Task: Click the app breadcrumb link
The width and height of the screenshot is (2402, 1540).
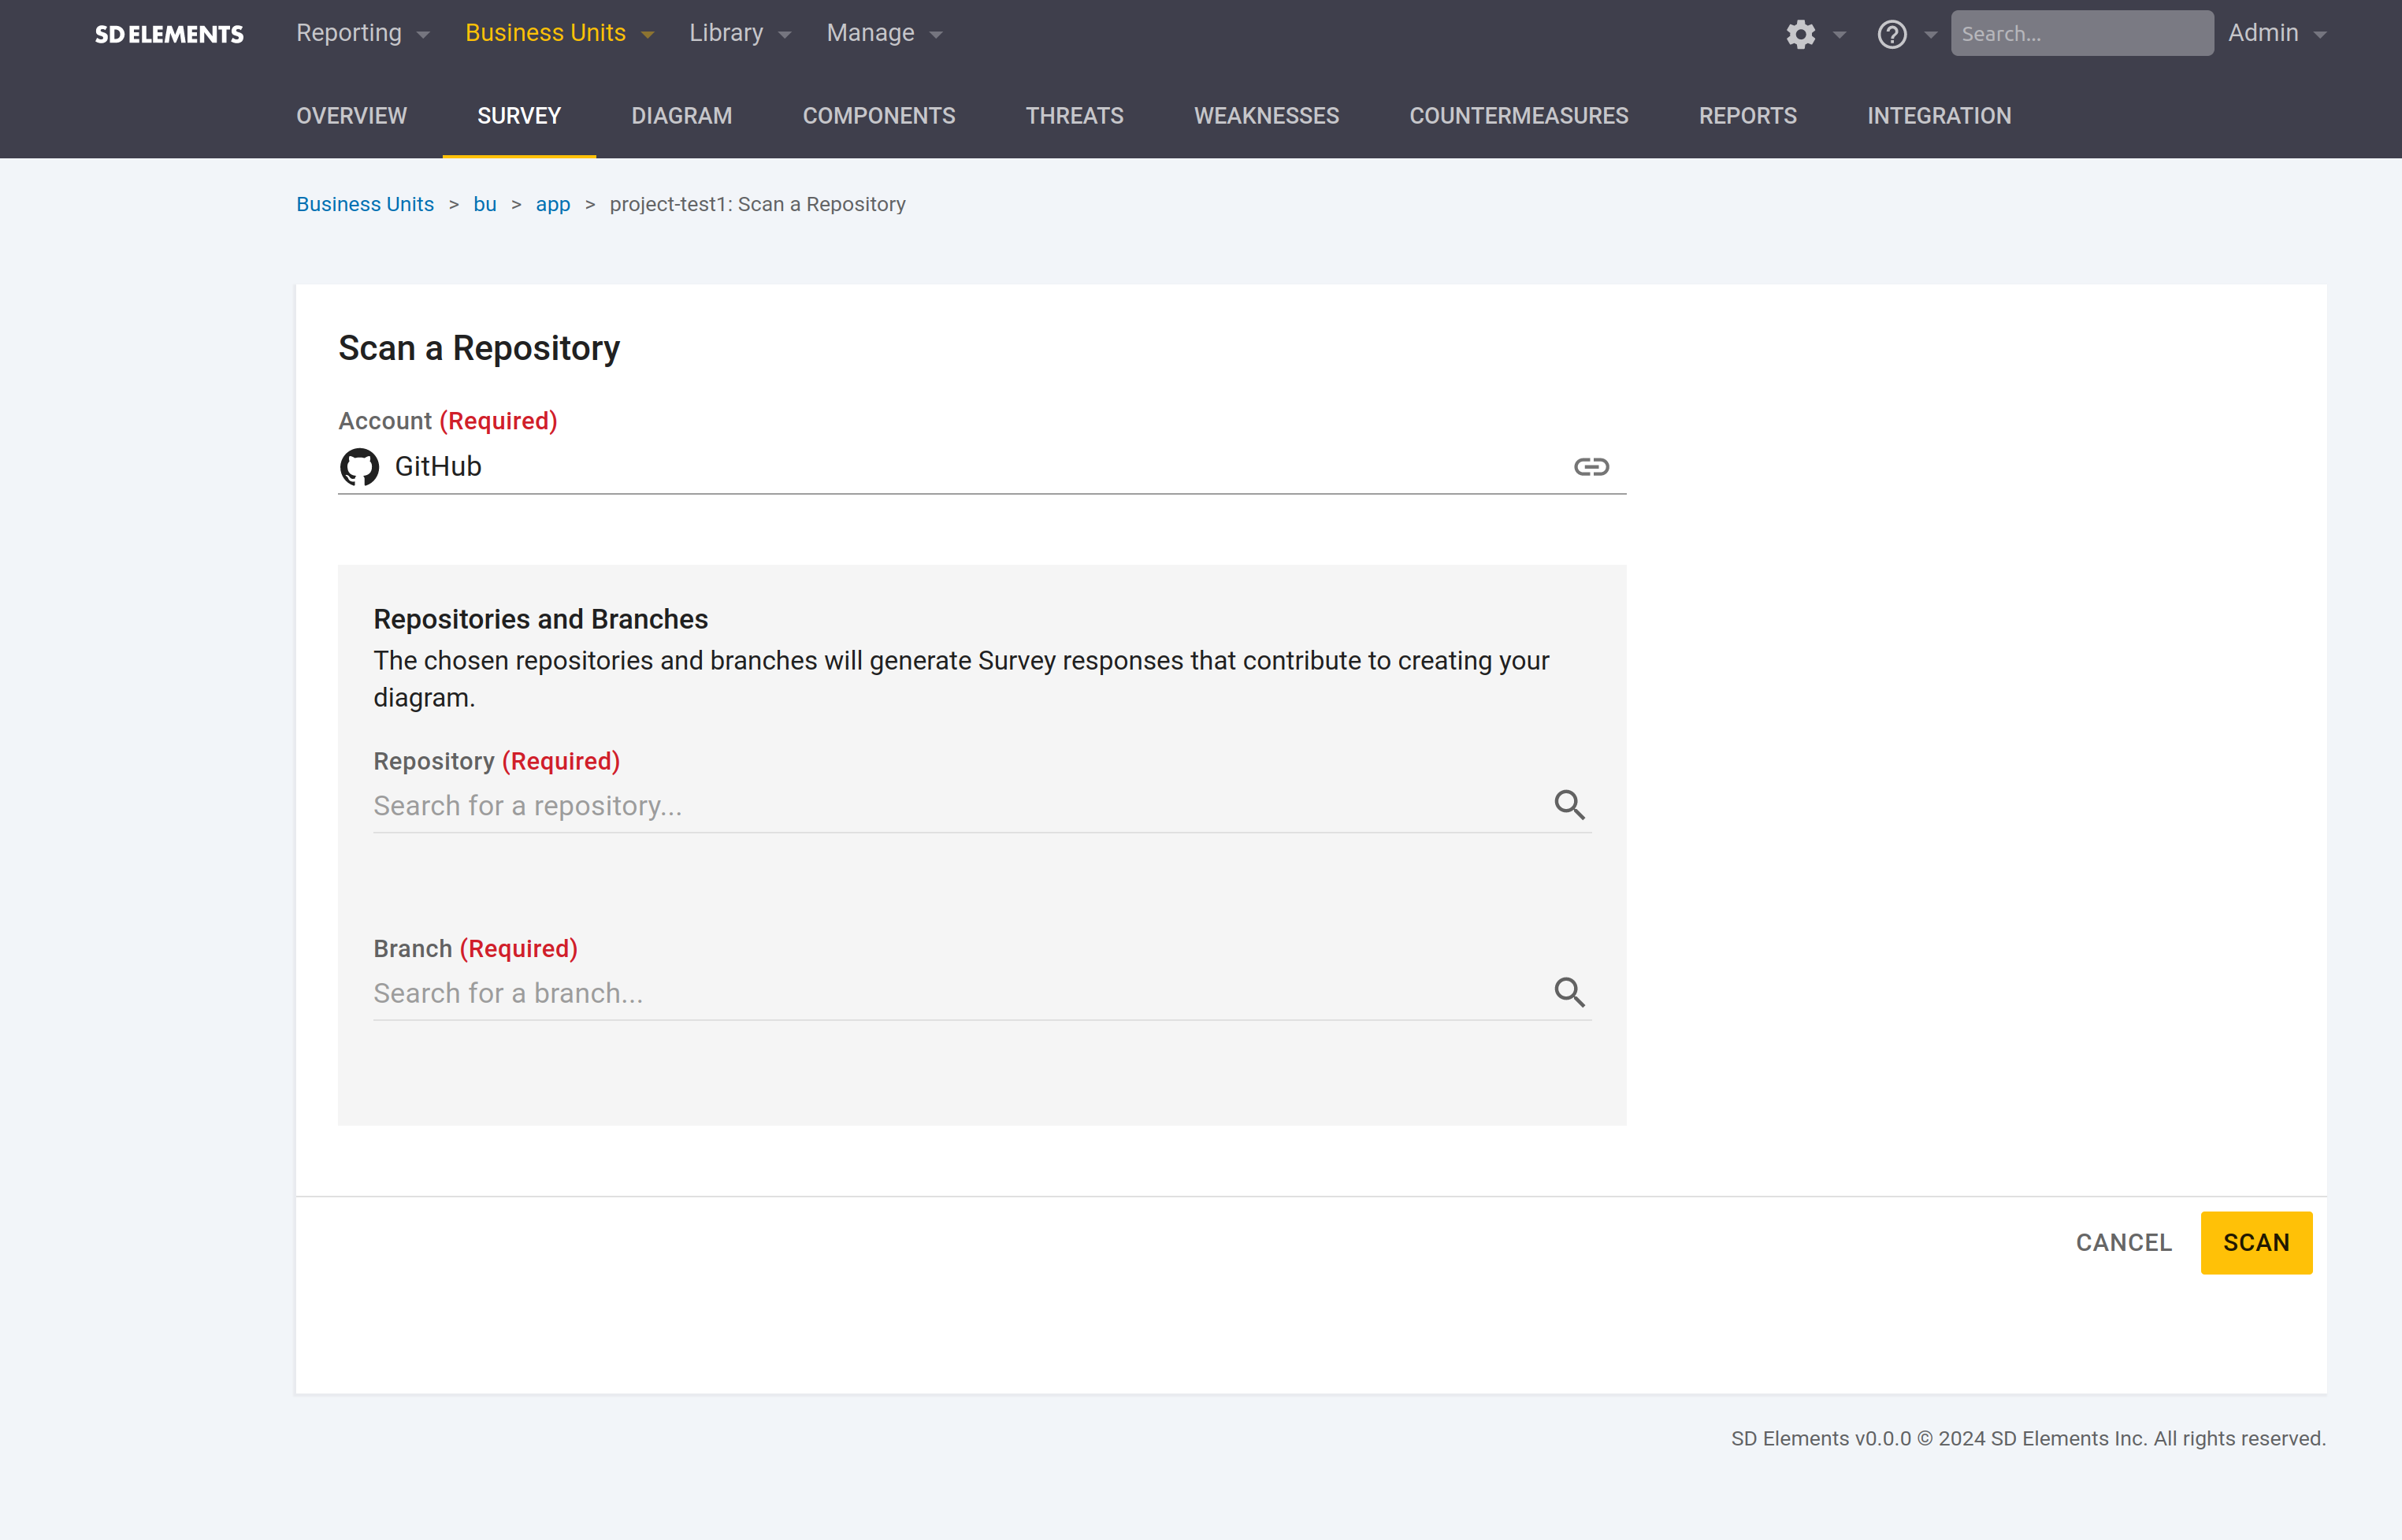Action: pos(550,203)
